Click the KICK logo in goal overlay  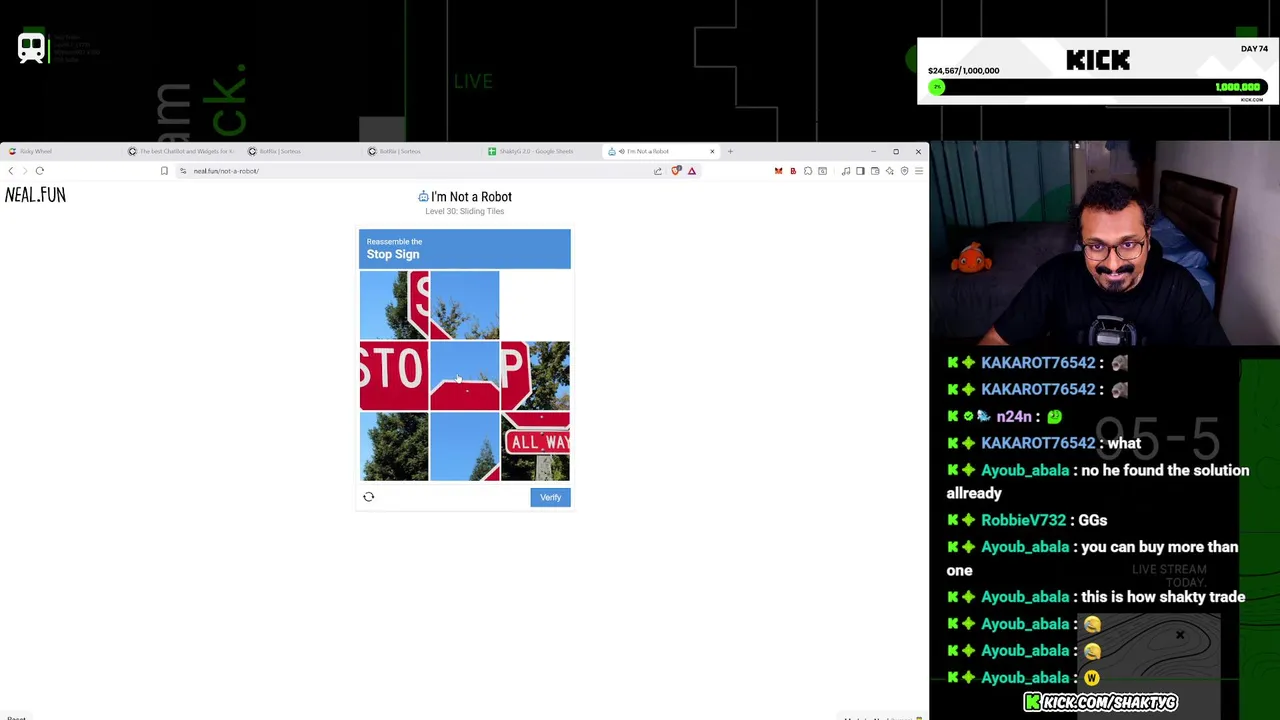coord(1098,60)
